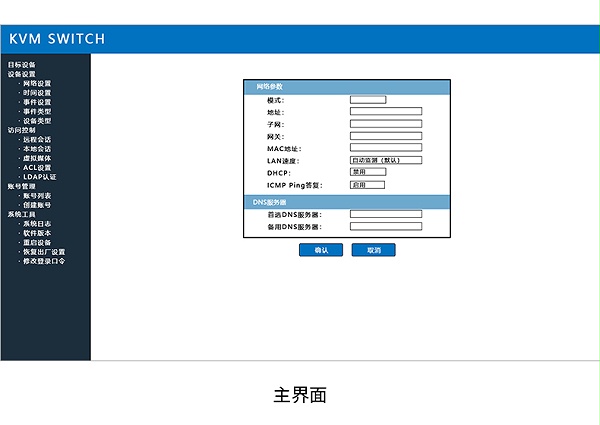Select the 系统工具 sidebar section
600x425 pixels.
coord(21,214)
